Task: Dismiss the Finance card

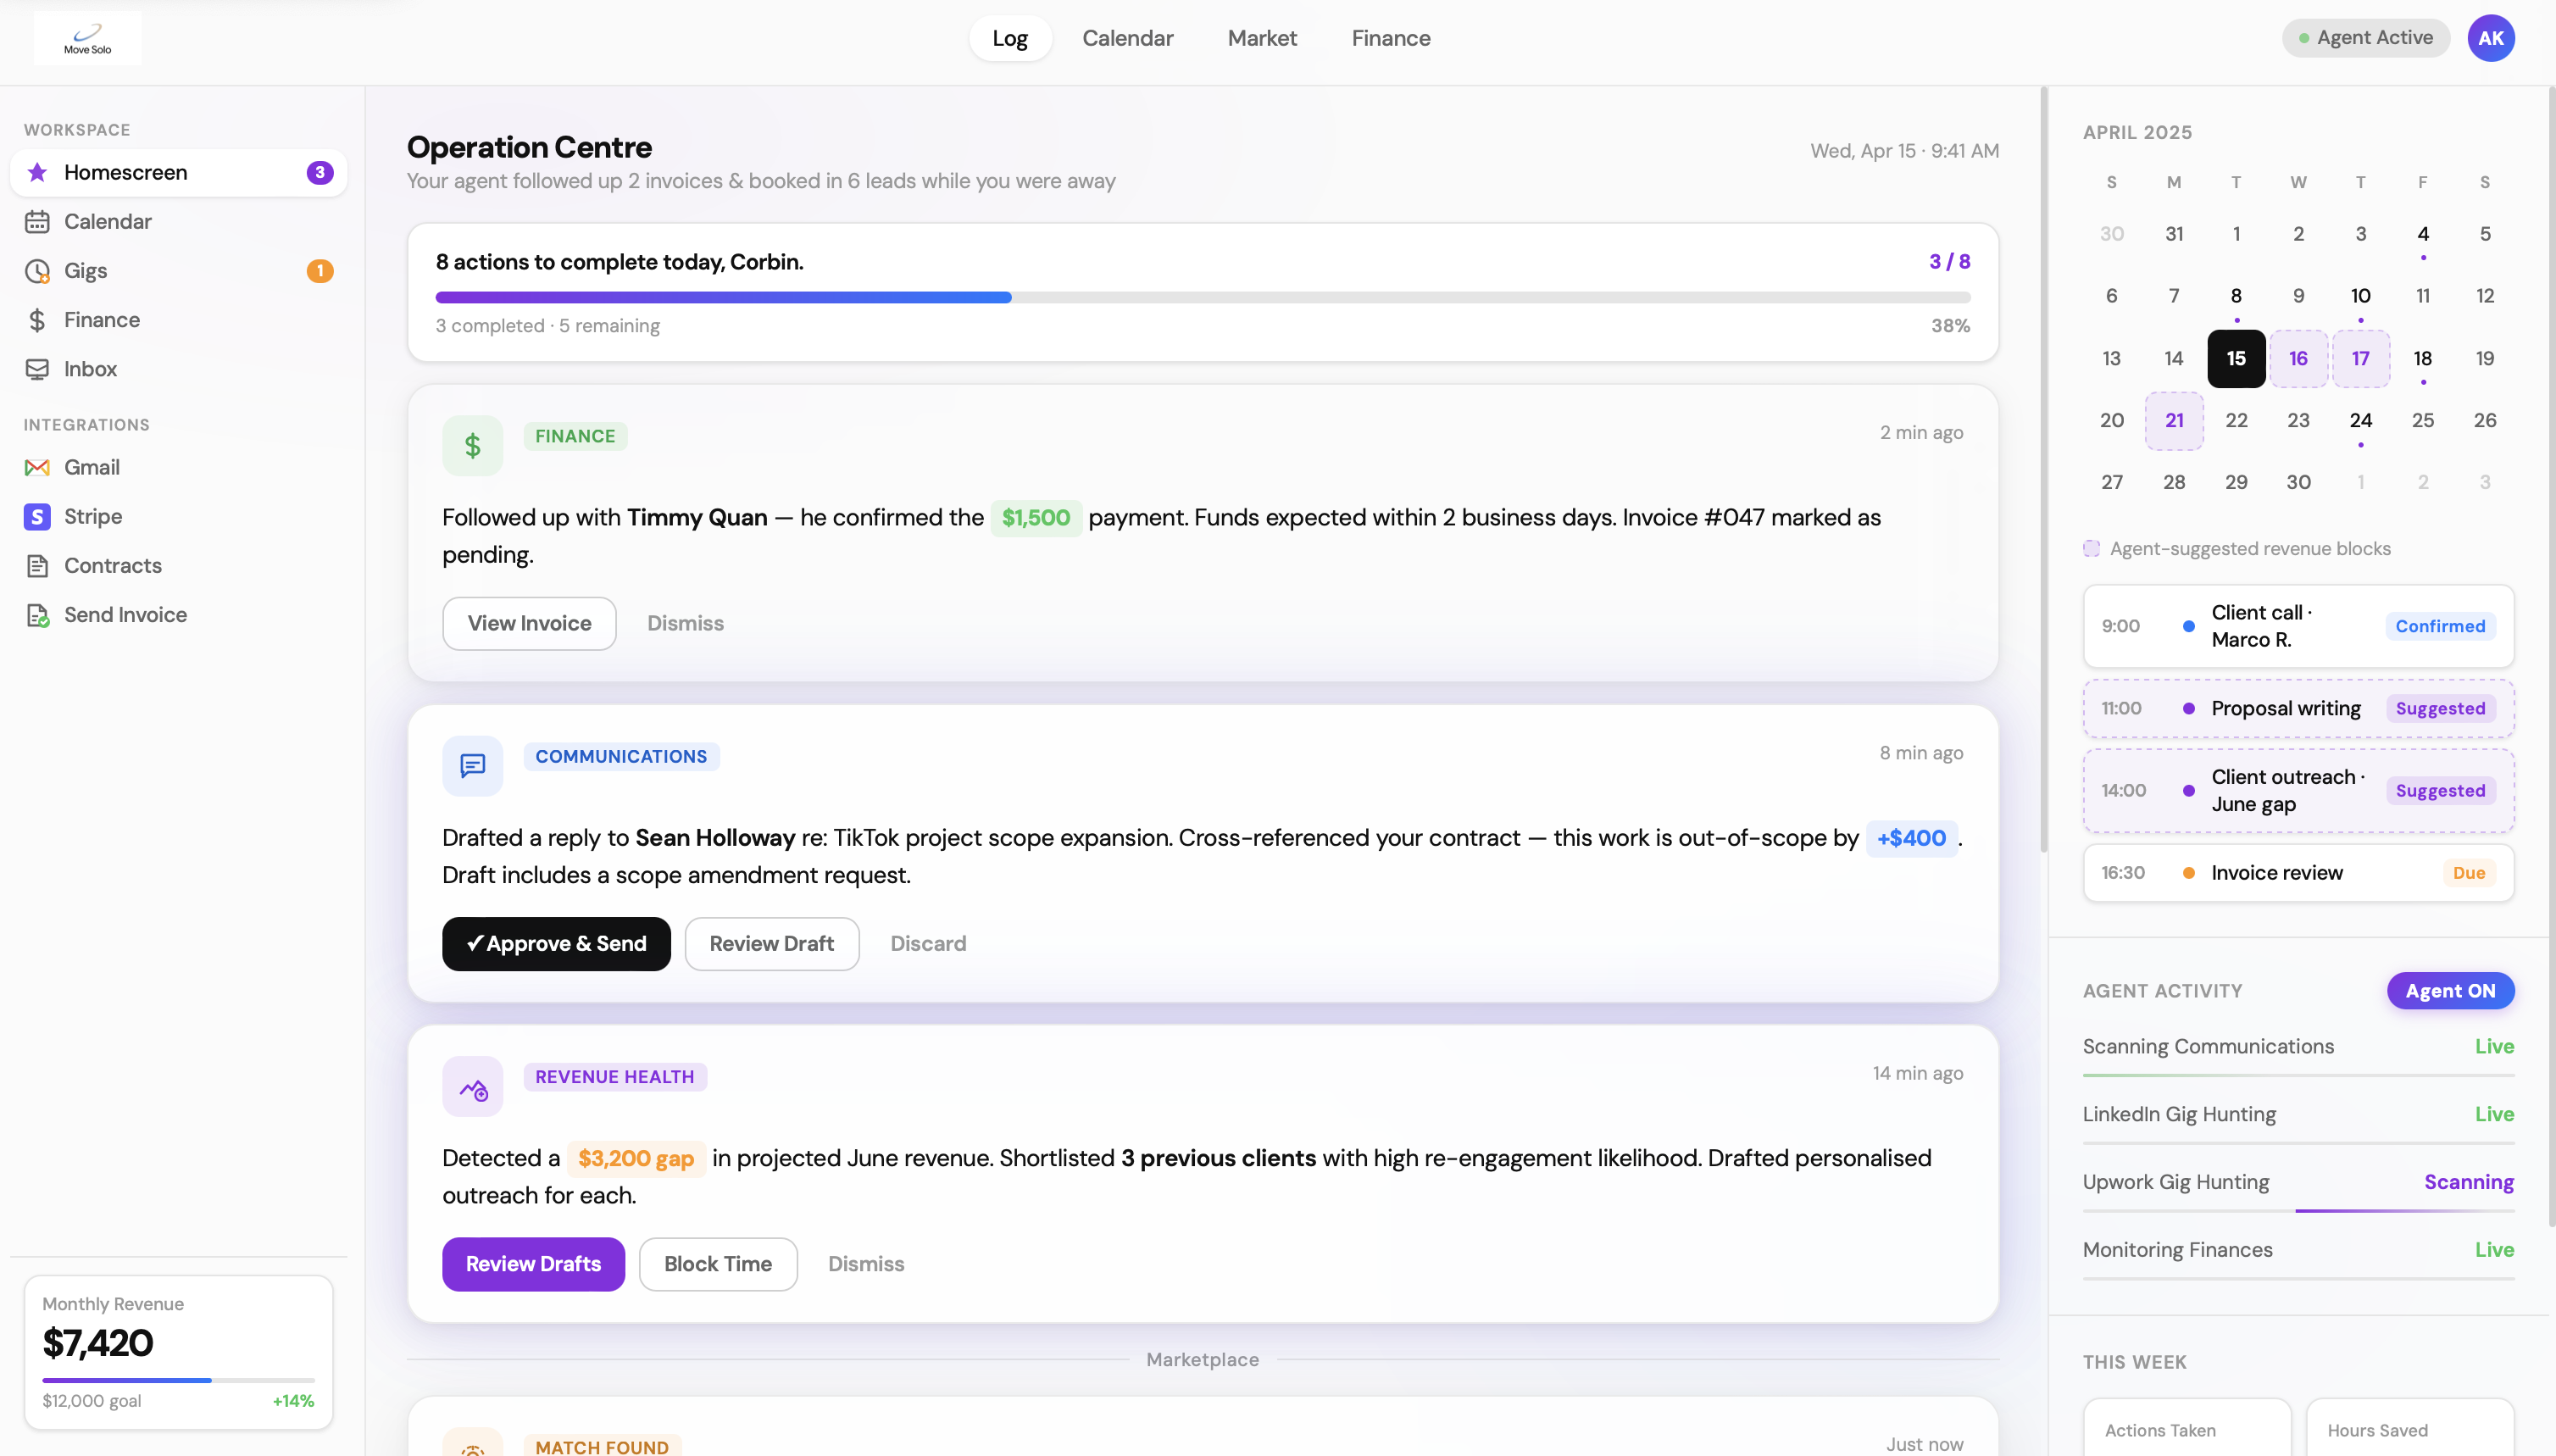Action: click(x=685, y=623)
